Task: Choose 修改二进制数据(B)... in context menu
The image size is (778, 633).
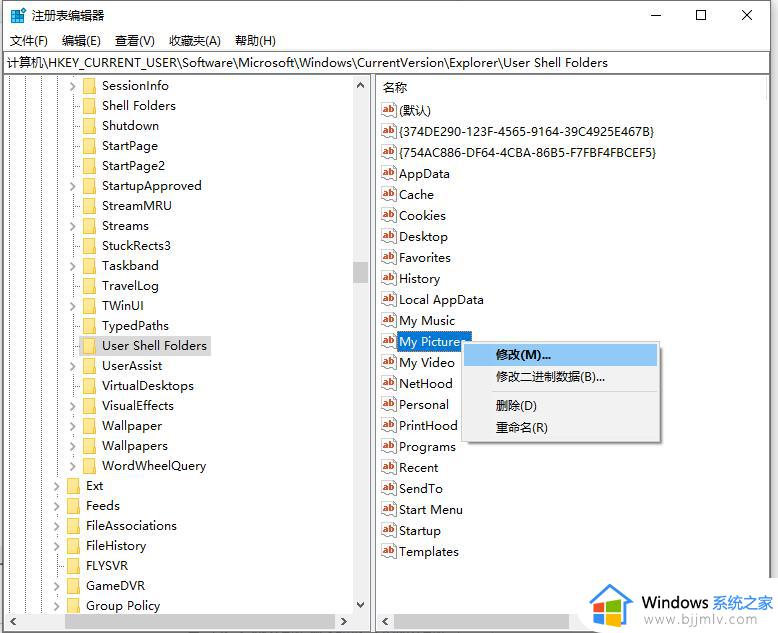Action: coord(560,377)
